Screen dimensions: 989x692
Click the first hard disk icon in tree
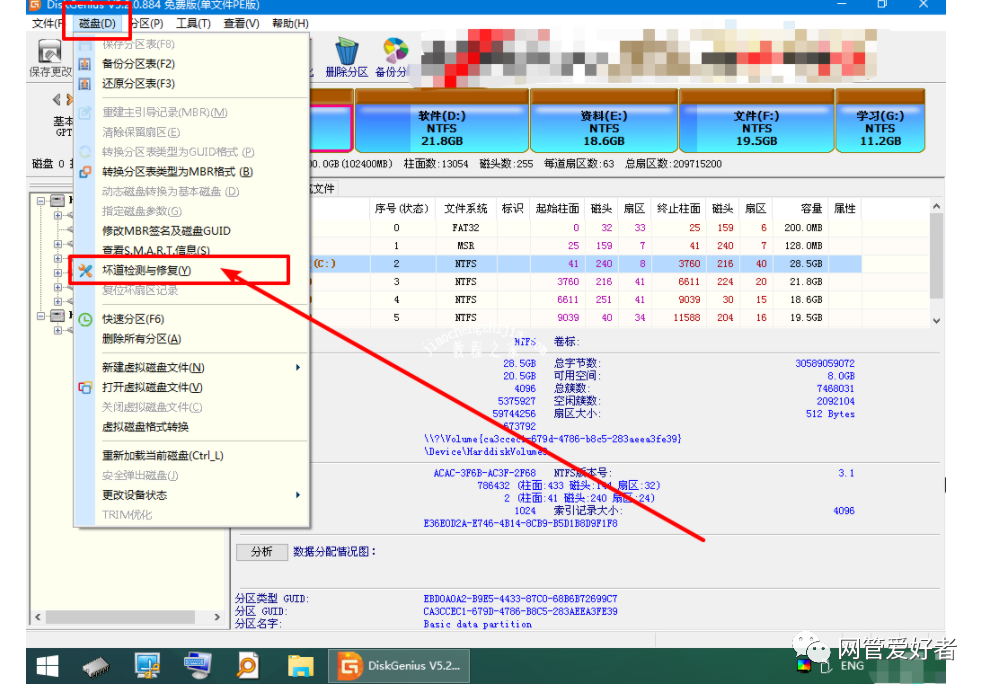[57, 201]
